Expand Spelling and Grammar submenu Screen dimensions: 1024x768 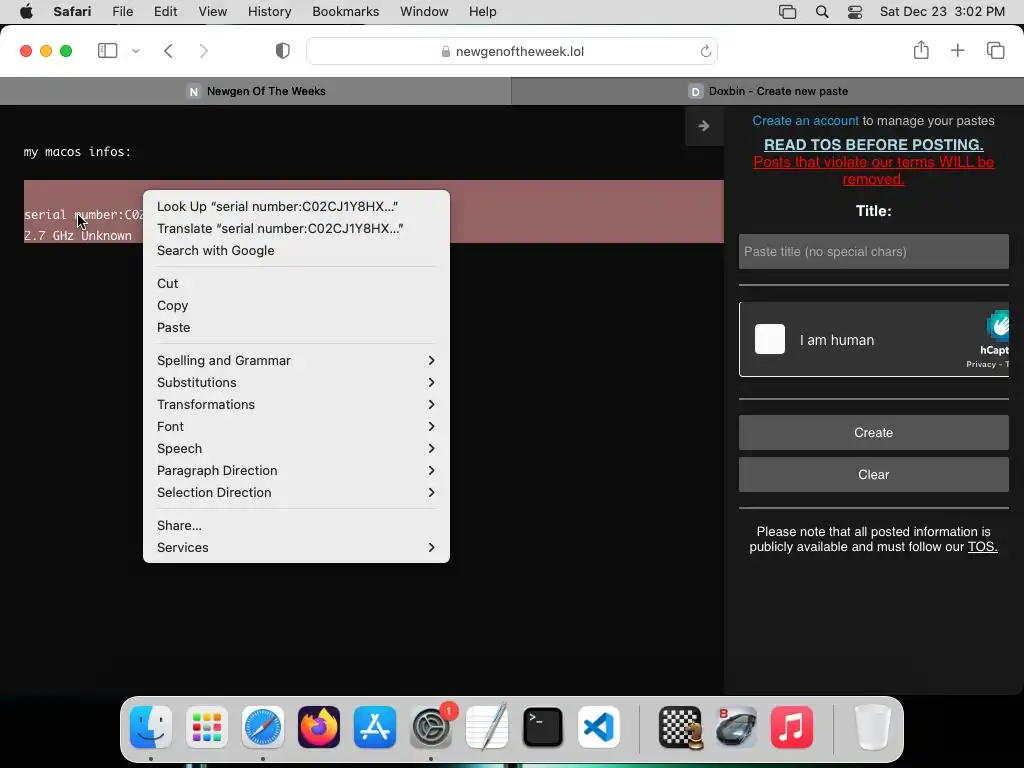coord(296,360)
